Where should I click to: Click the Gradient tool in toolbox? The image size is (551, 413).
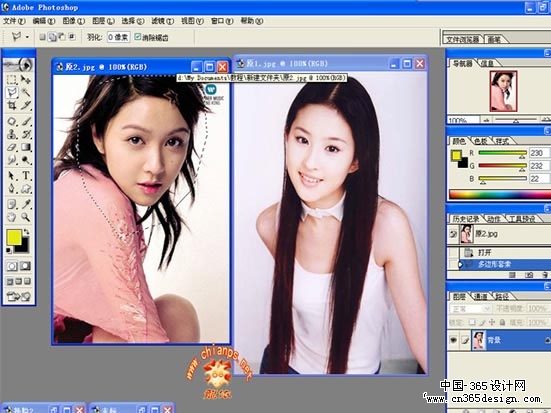[26, 147]
